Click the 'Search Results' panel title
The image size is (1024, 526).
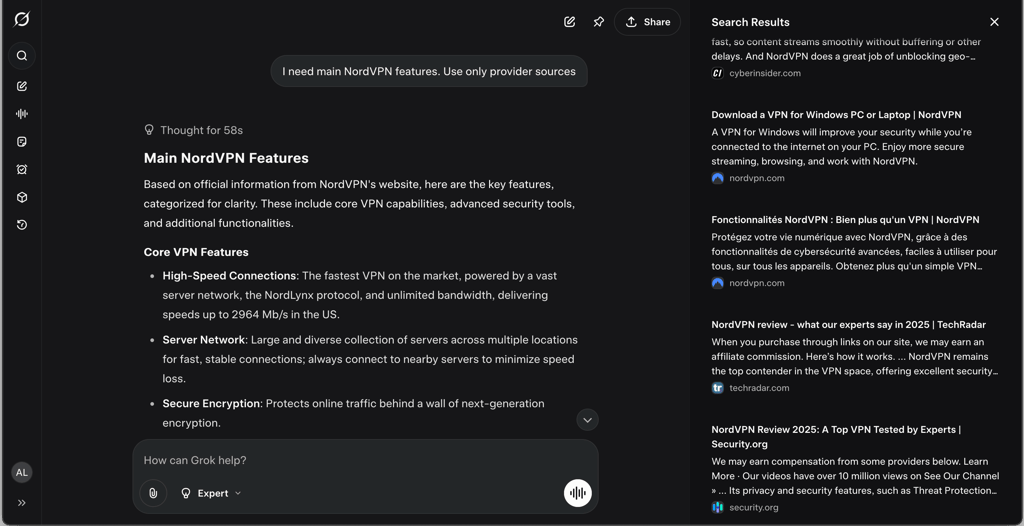coord(750,22)
